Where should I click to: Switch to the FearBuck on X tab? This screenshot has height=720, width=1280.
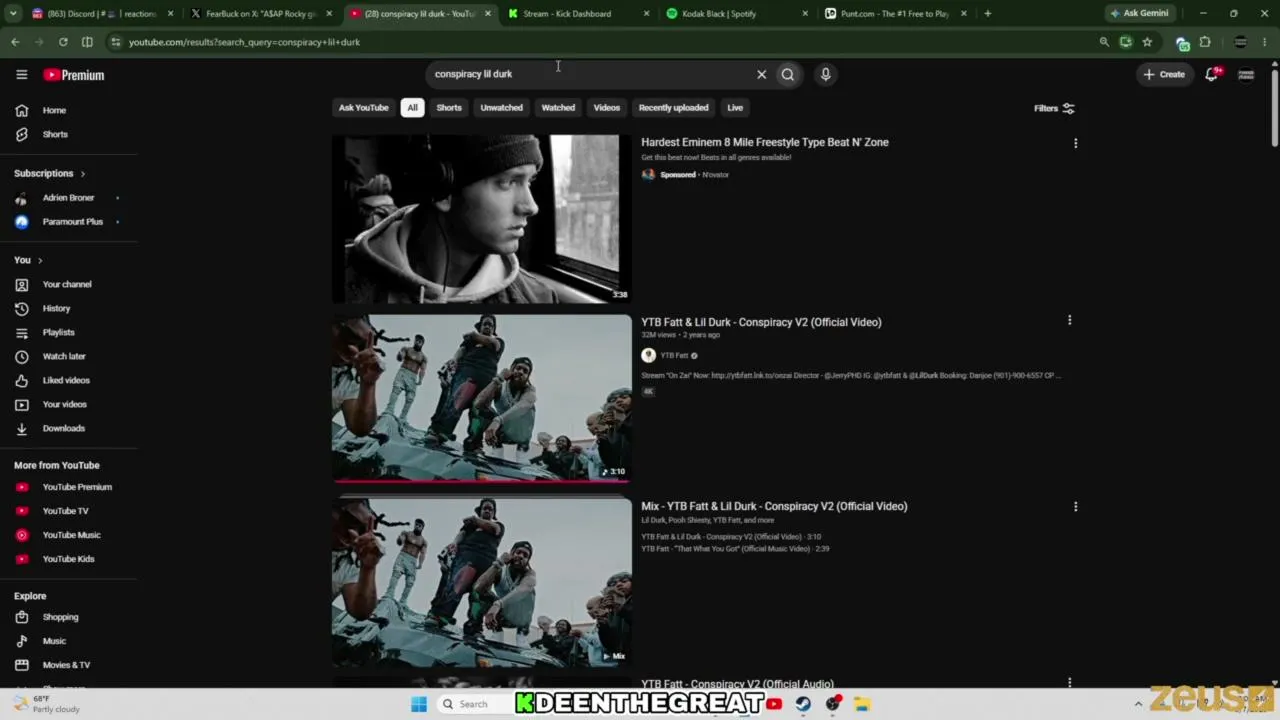[260, 14]
